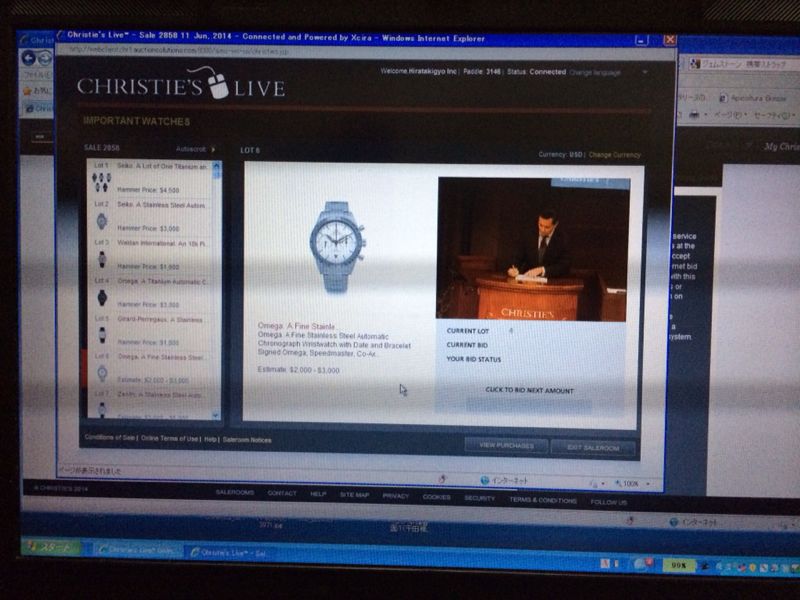Select the Lot 2 Seiko watch thumbnail
The height and width of the screenshot is (600, 800).
[x=102, y=220]
